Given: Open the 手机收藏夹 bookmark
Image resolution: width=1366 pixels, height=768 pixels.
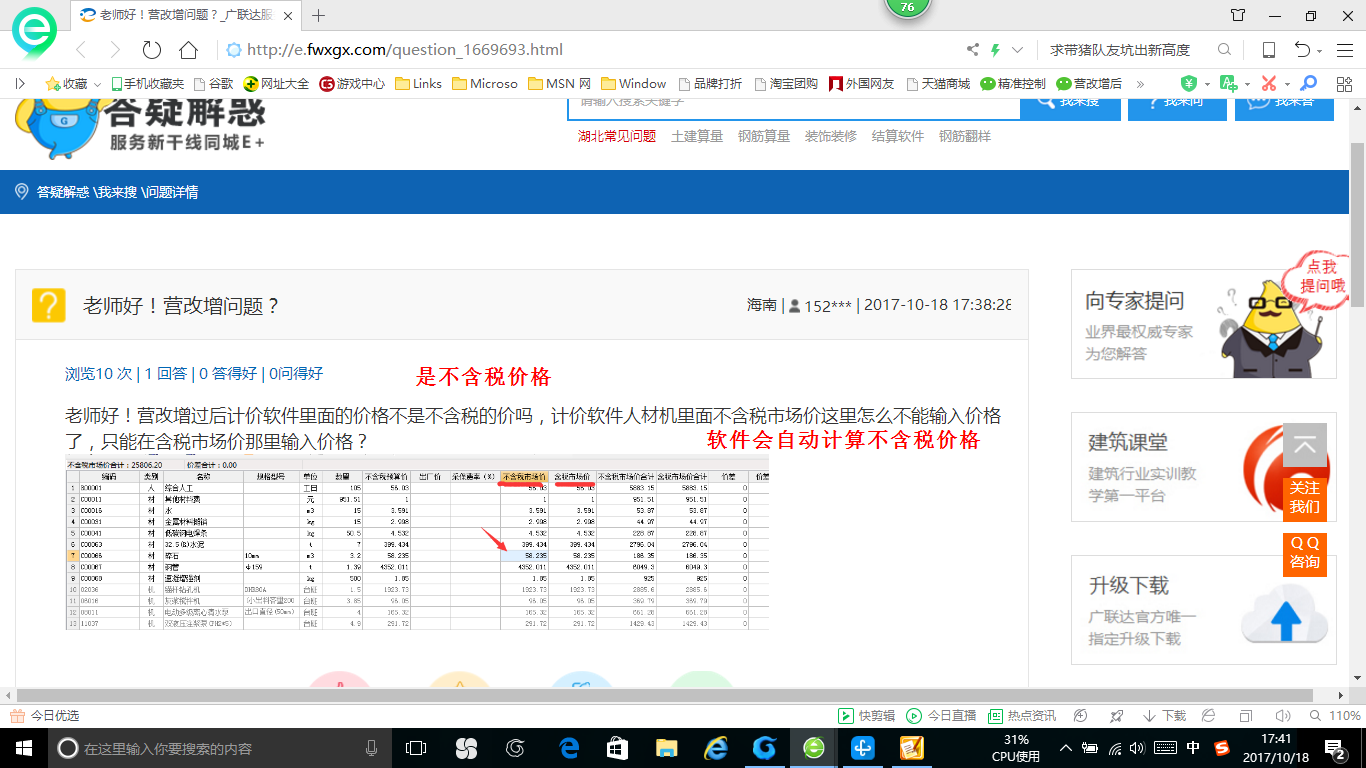Looking at the screenshot, I should coord(147,84).
